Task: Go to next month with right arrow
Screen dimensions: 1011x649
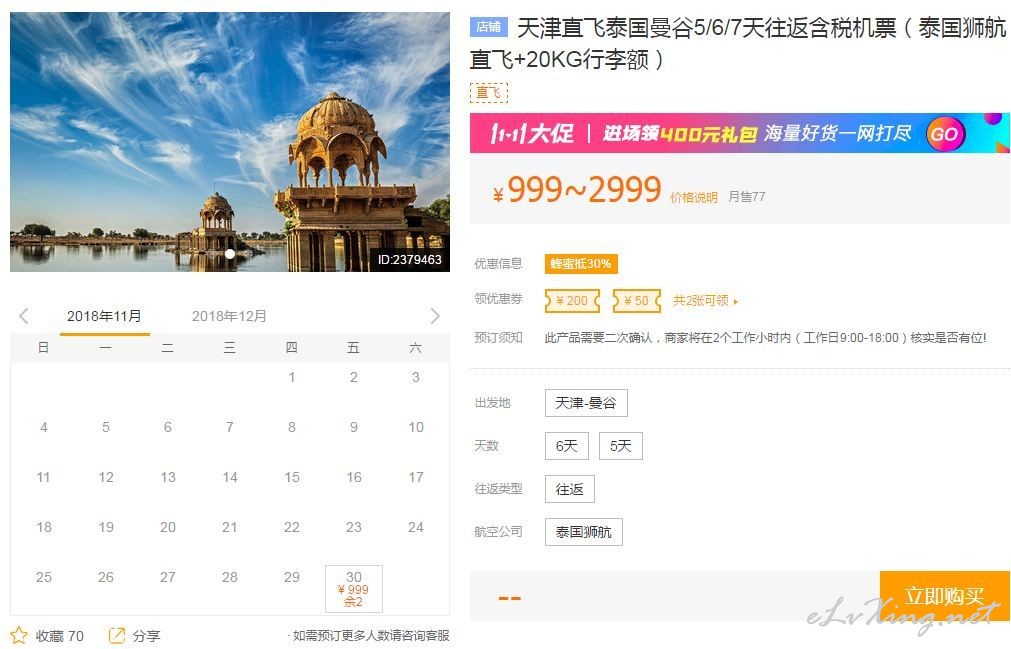Action: pyautogui.click(x=435, y=316)
